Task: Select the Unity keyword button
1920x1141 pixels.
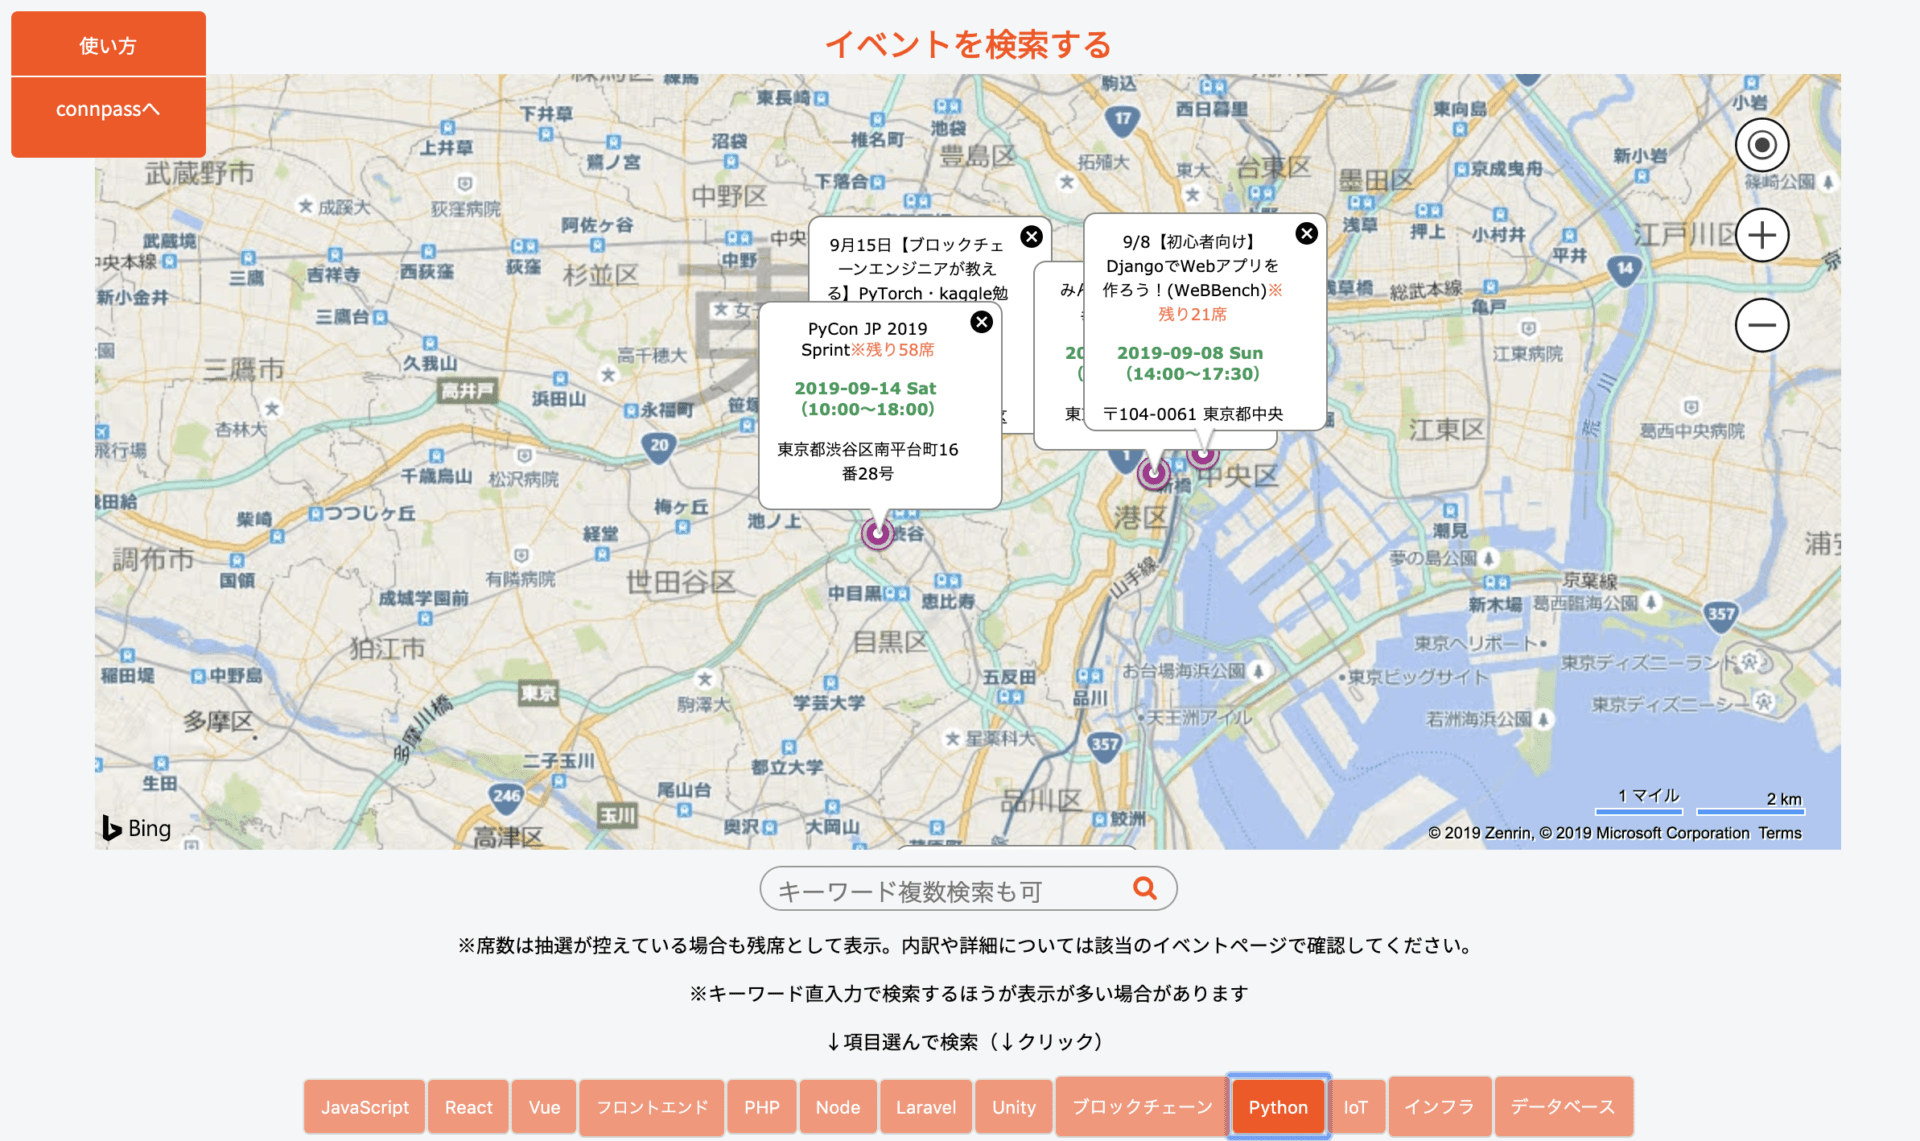Action: coord(1013,1107)
